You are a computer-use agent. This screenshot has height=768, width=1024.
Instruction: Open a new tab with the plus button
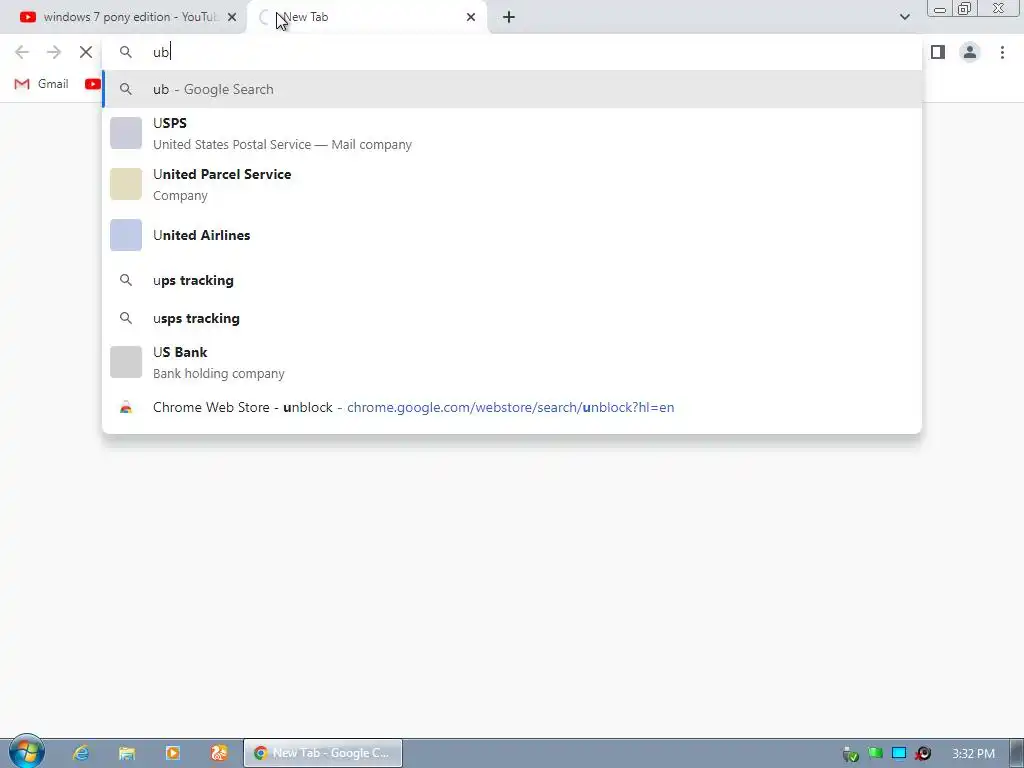(x=509, y=18)
